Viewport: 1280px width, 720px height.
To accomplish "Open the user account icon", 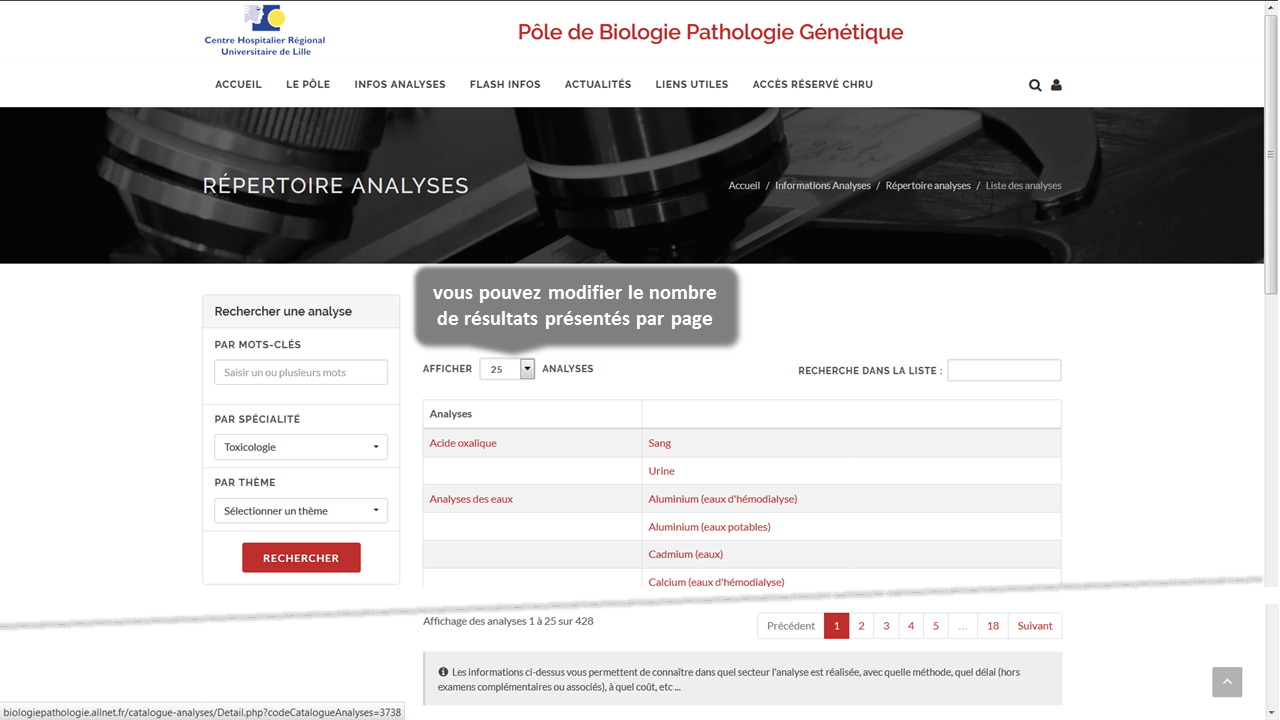I will pyautogui.click(x=1056, y=85).
